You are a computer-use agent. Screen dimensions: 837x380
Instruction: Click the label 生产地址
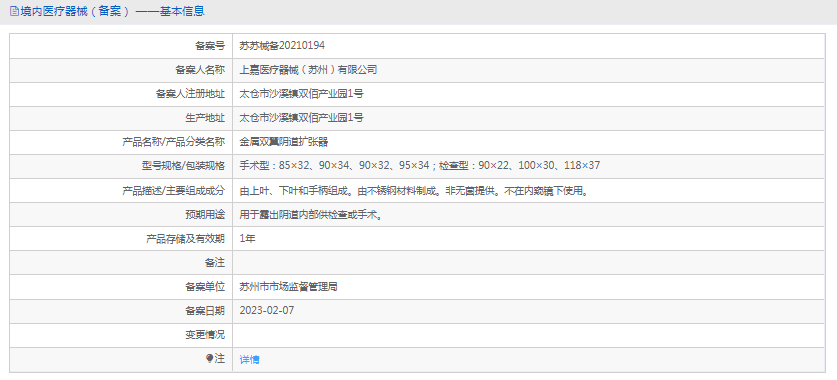coord(205,118)
